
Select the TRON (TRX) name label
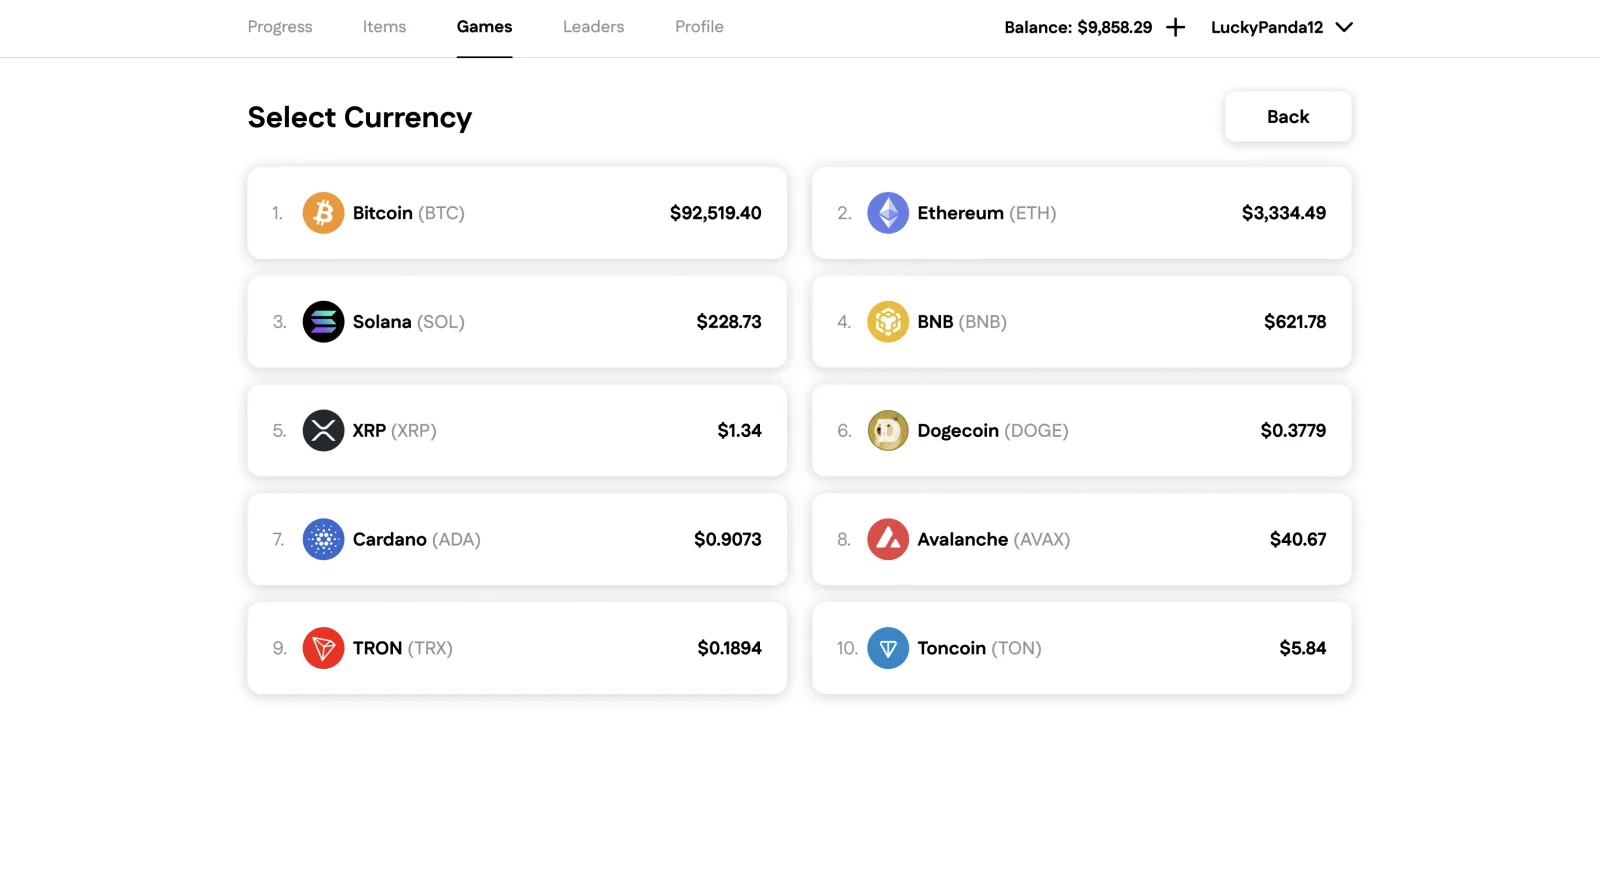tap(403, 648)
